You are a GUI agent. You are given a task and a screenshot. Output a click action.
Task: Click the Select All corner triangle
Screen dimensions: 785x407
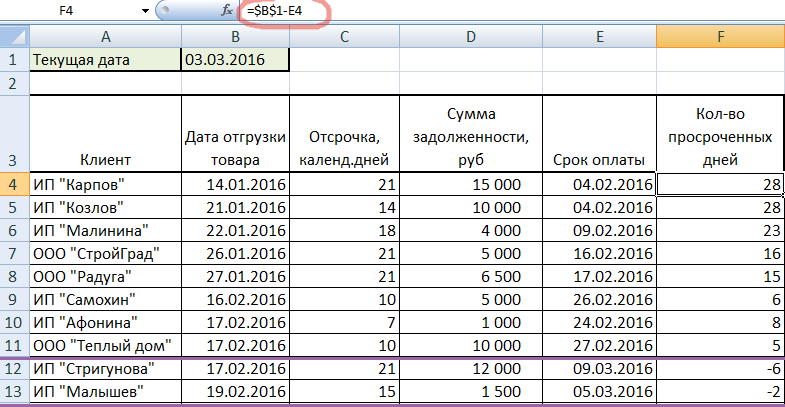(14, 36)
